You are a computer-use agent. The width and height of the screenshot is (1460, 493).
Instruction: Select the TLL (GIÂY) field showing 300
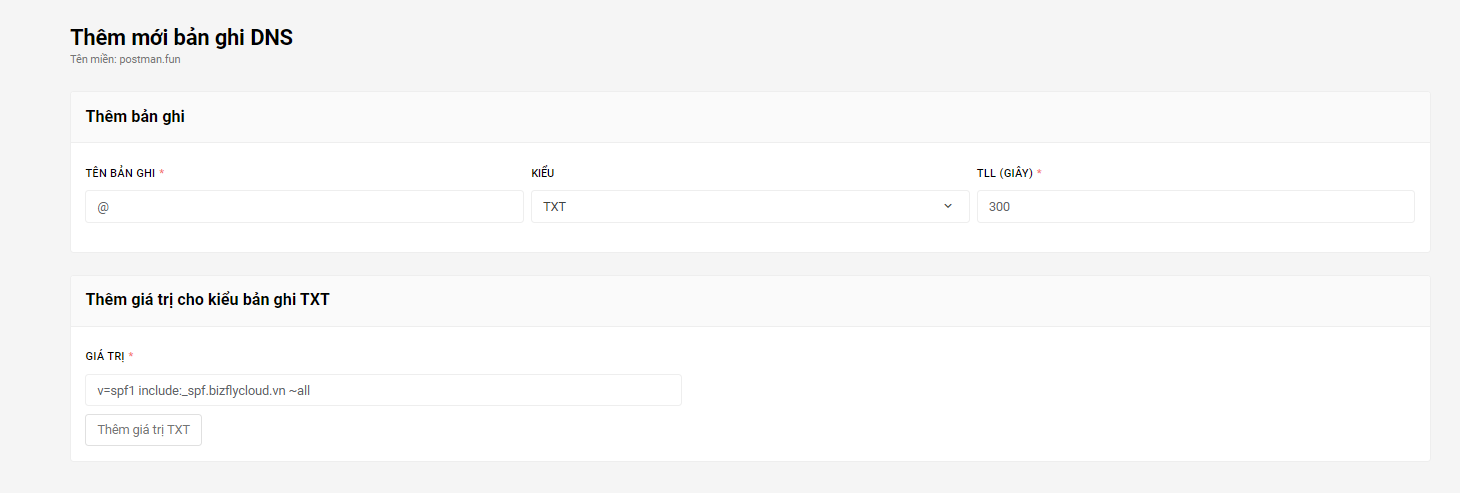coord(1195,206)
